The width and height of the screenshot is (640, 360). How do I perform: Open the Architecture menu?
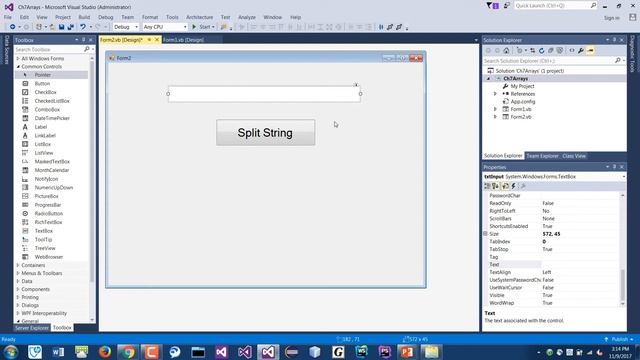coord(200,17)
